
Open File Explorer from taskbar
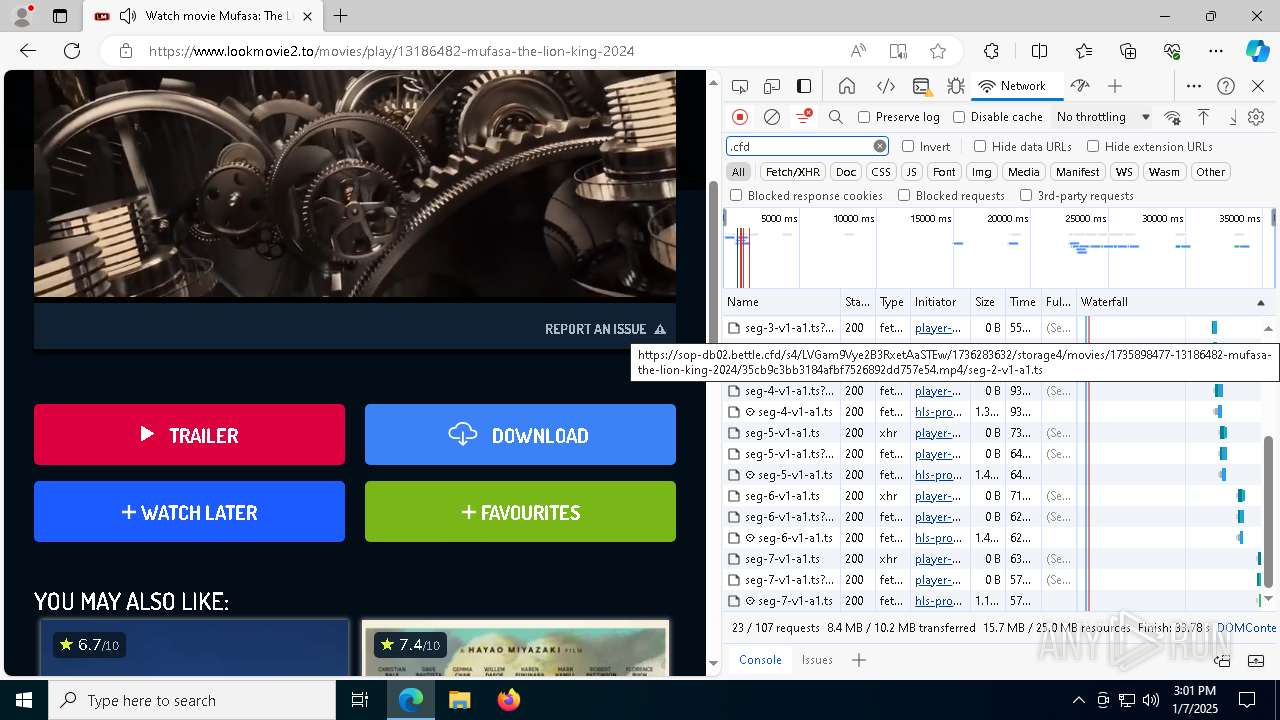pyautogui.click(x=459, y=700)
